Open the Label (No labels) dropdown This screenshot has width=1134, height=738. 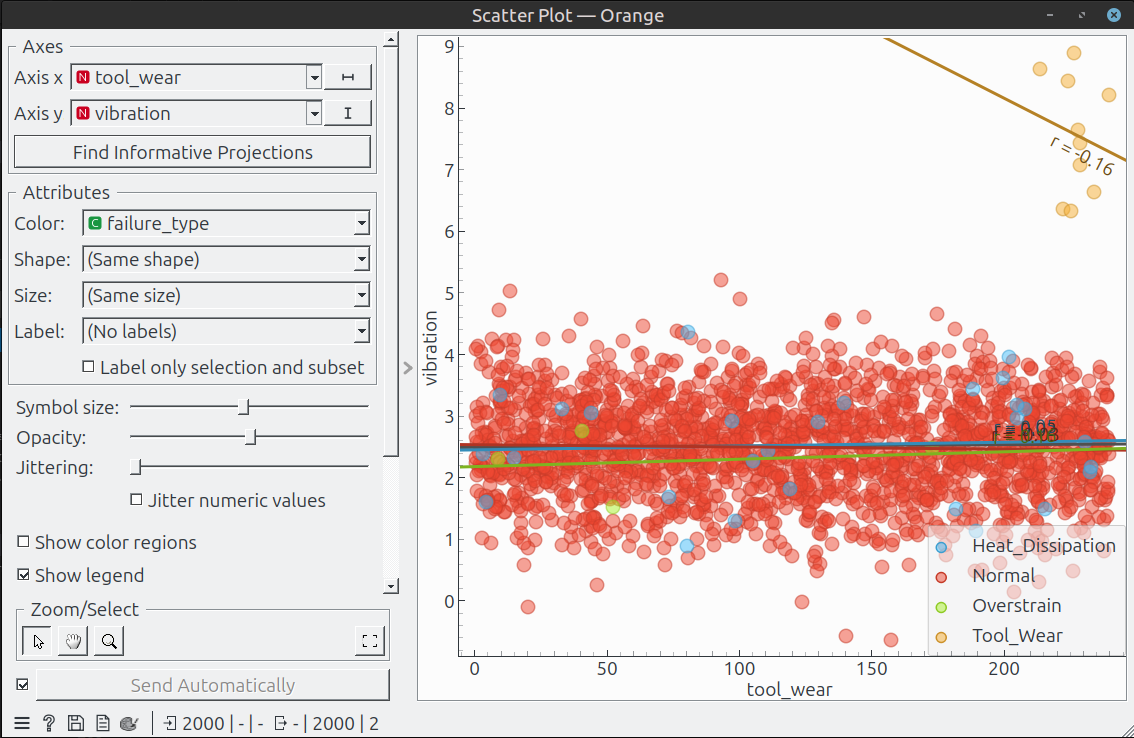[226, 331]
